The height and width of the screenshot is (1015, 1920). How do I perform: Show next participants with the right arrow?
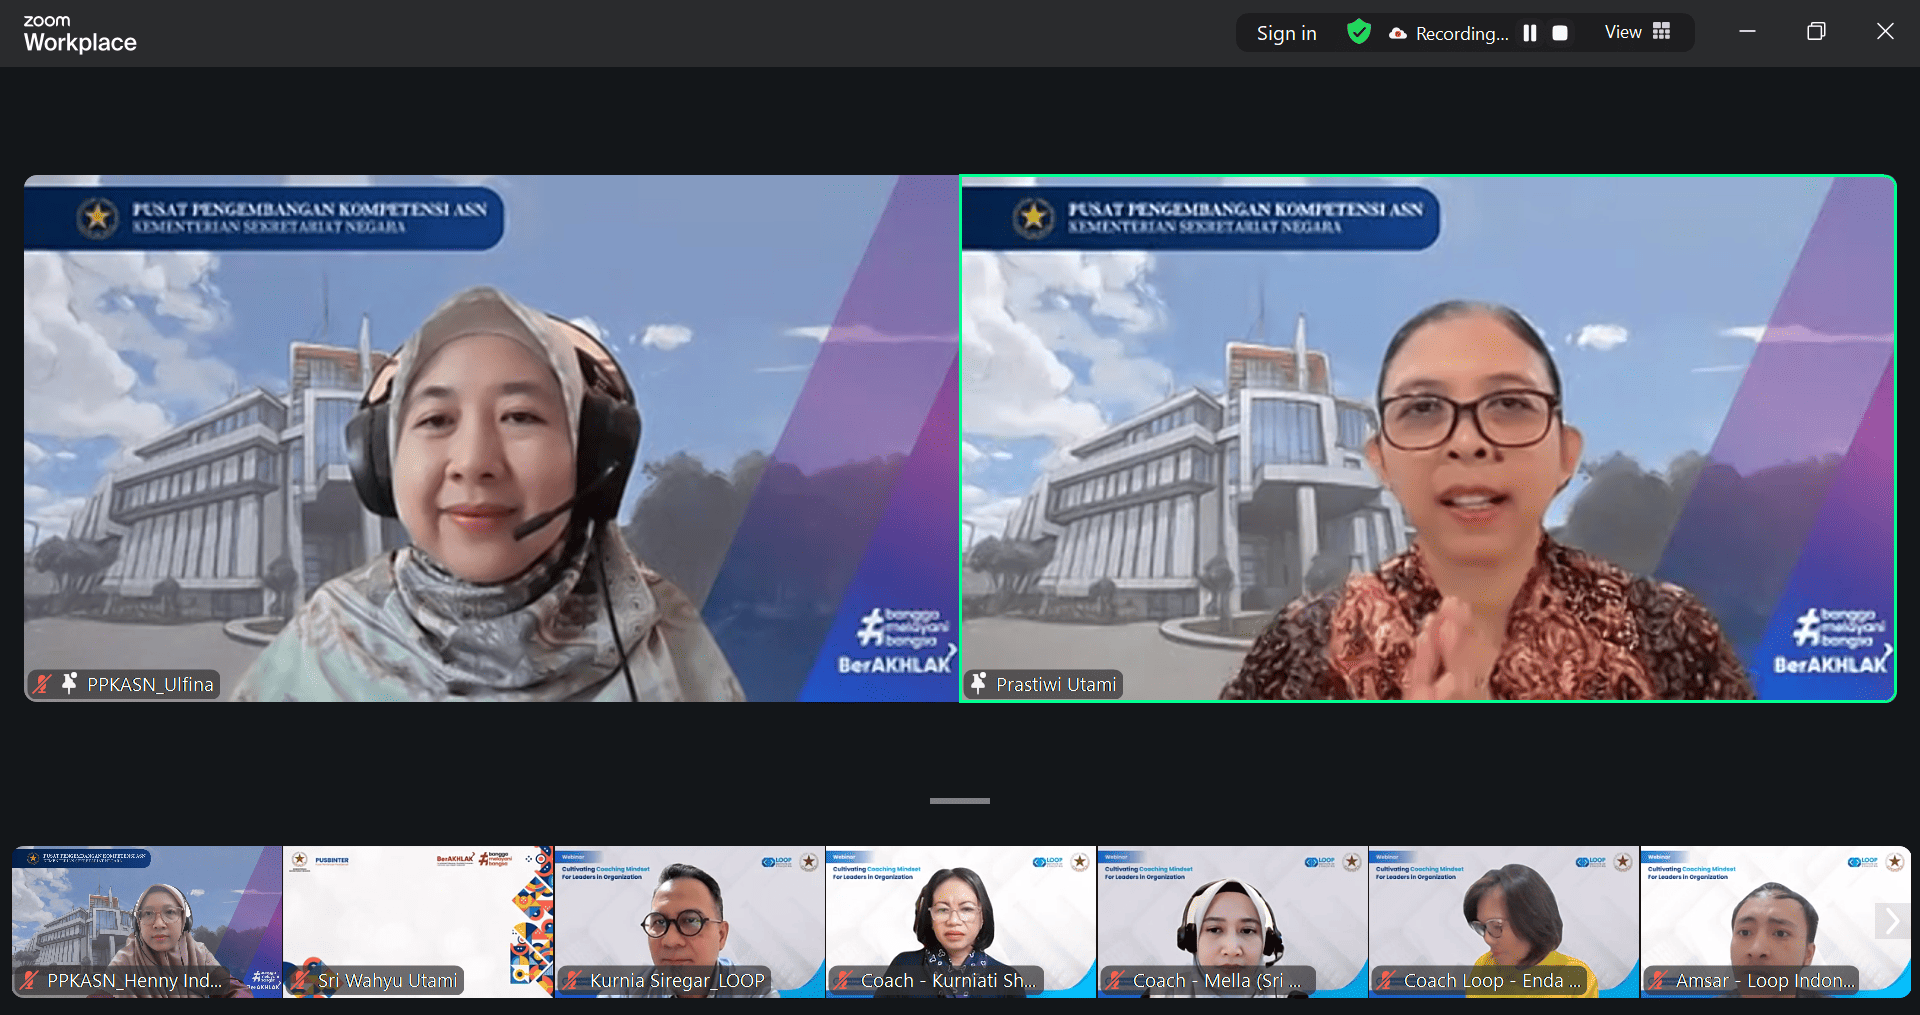pos(1891,921)
